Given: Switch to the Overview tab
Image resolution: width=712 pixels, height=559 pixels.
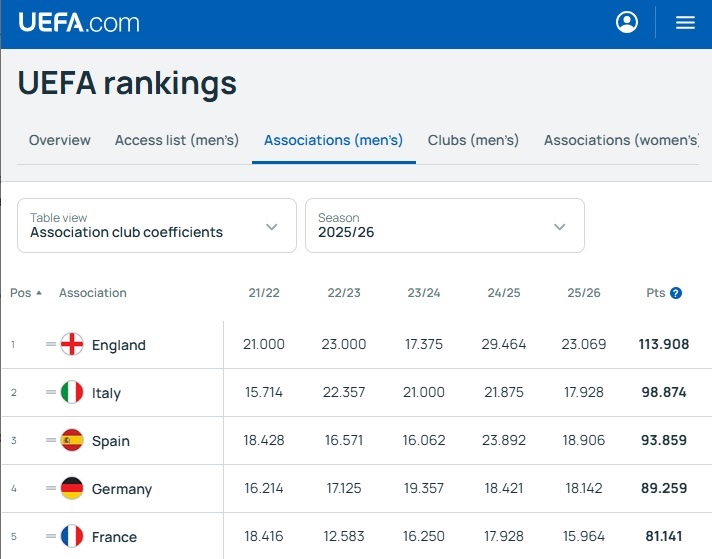Looking at the screenshot, I should click(59, 140).
